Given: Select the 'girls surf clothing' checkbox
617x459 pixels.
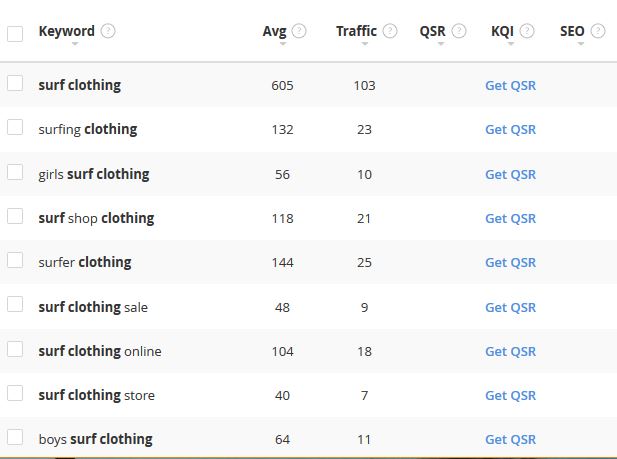Looking at the screenshot, I should coord(15,172).
